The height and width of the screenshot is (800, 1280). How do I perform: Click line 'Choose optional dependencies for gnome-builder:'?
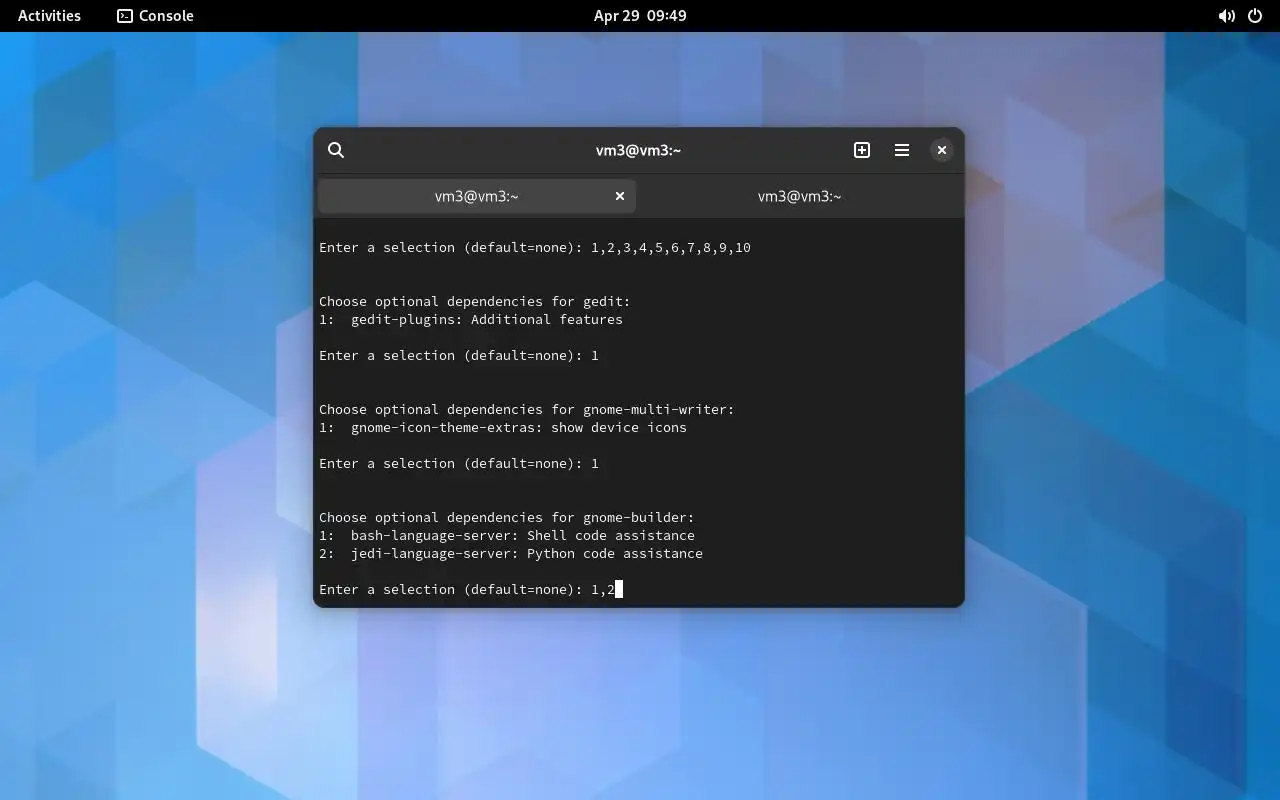pyautogui.click(x=507, y=518)
